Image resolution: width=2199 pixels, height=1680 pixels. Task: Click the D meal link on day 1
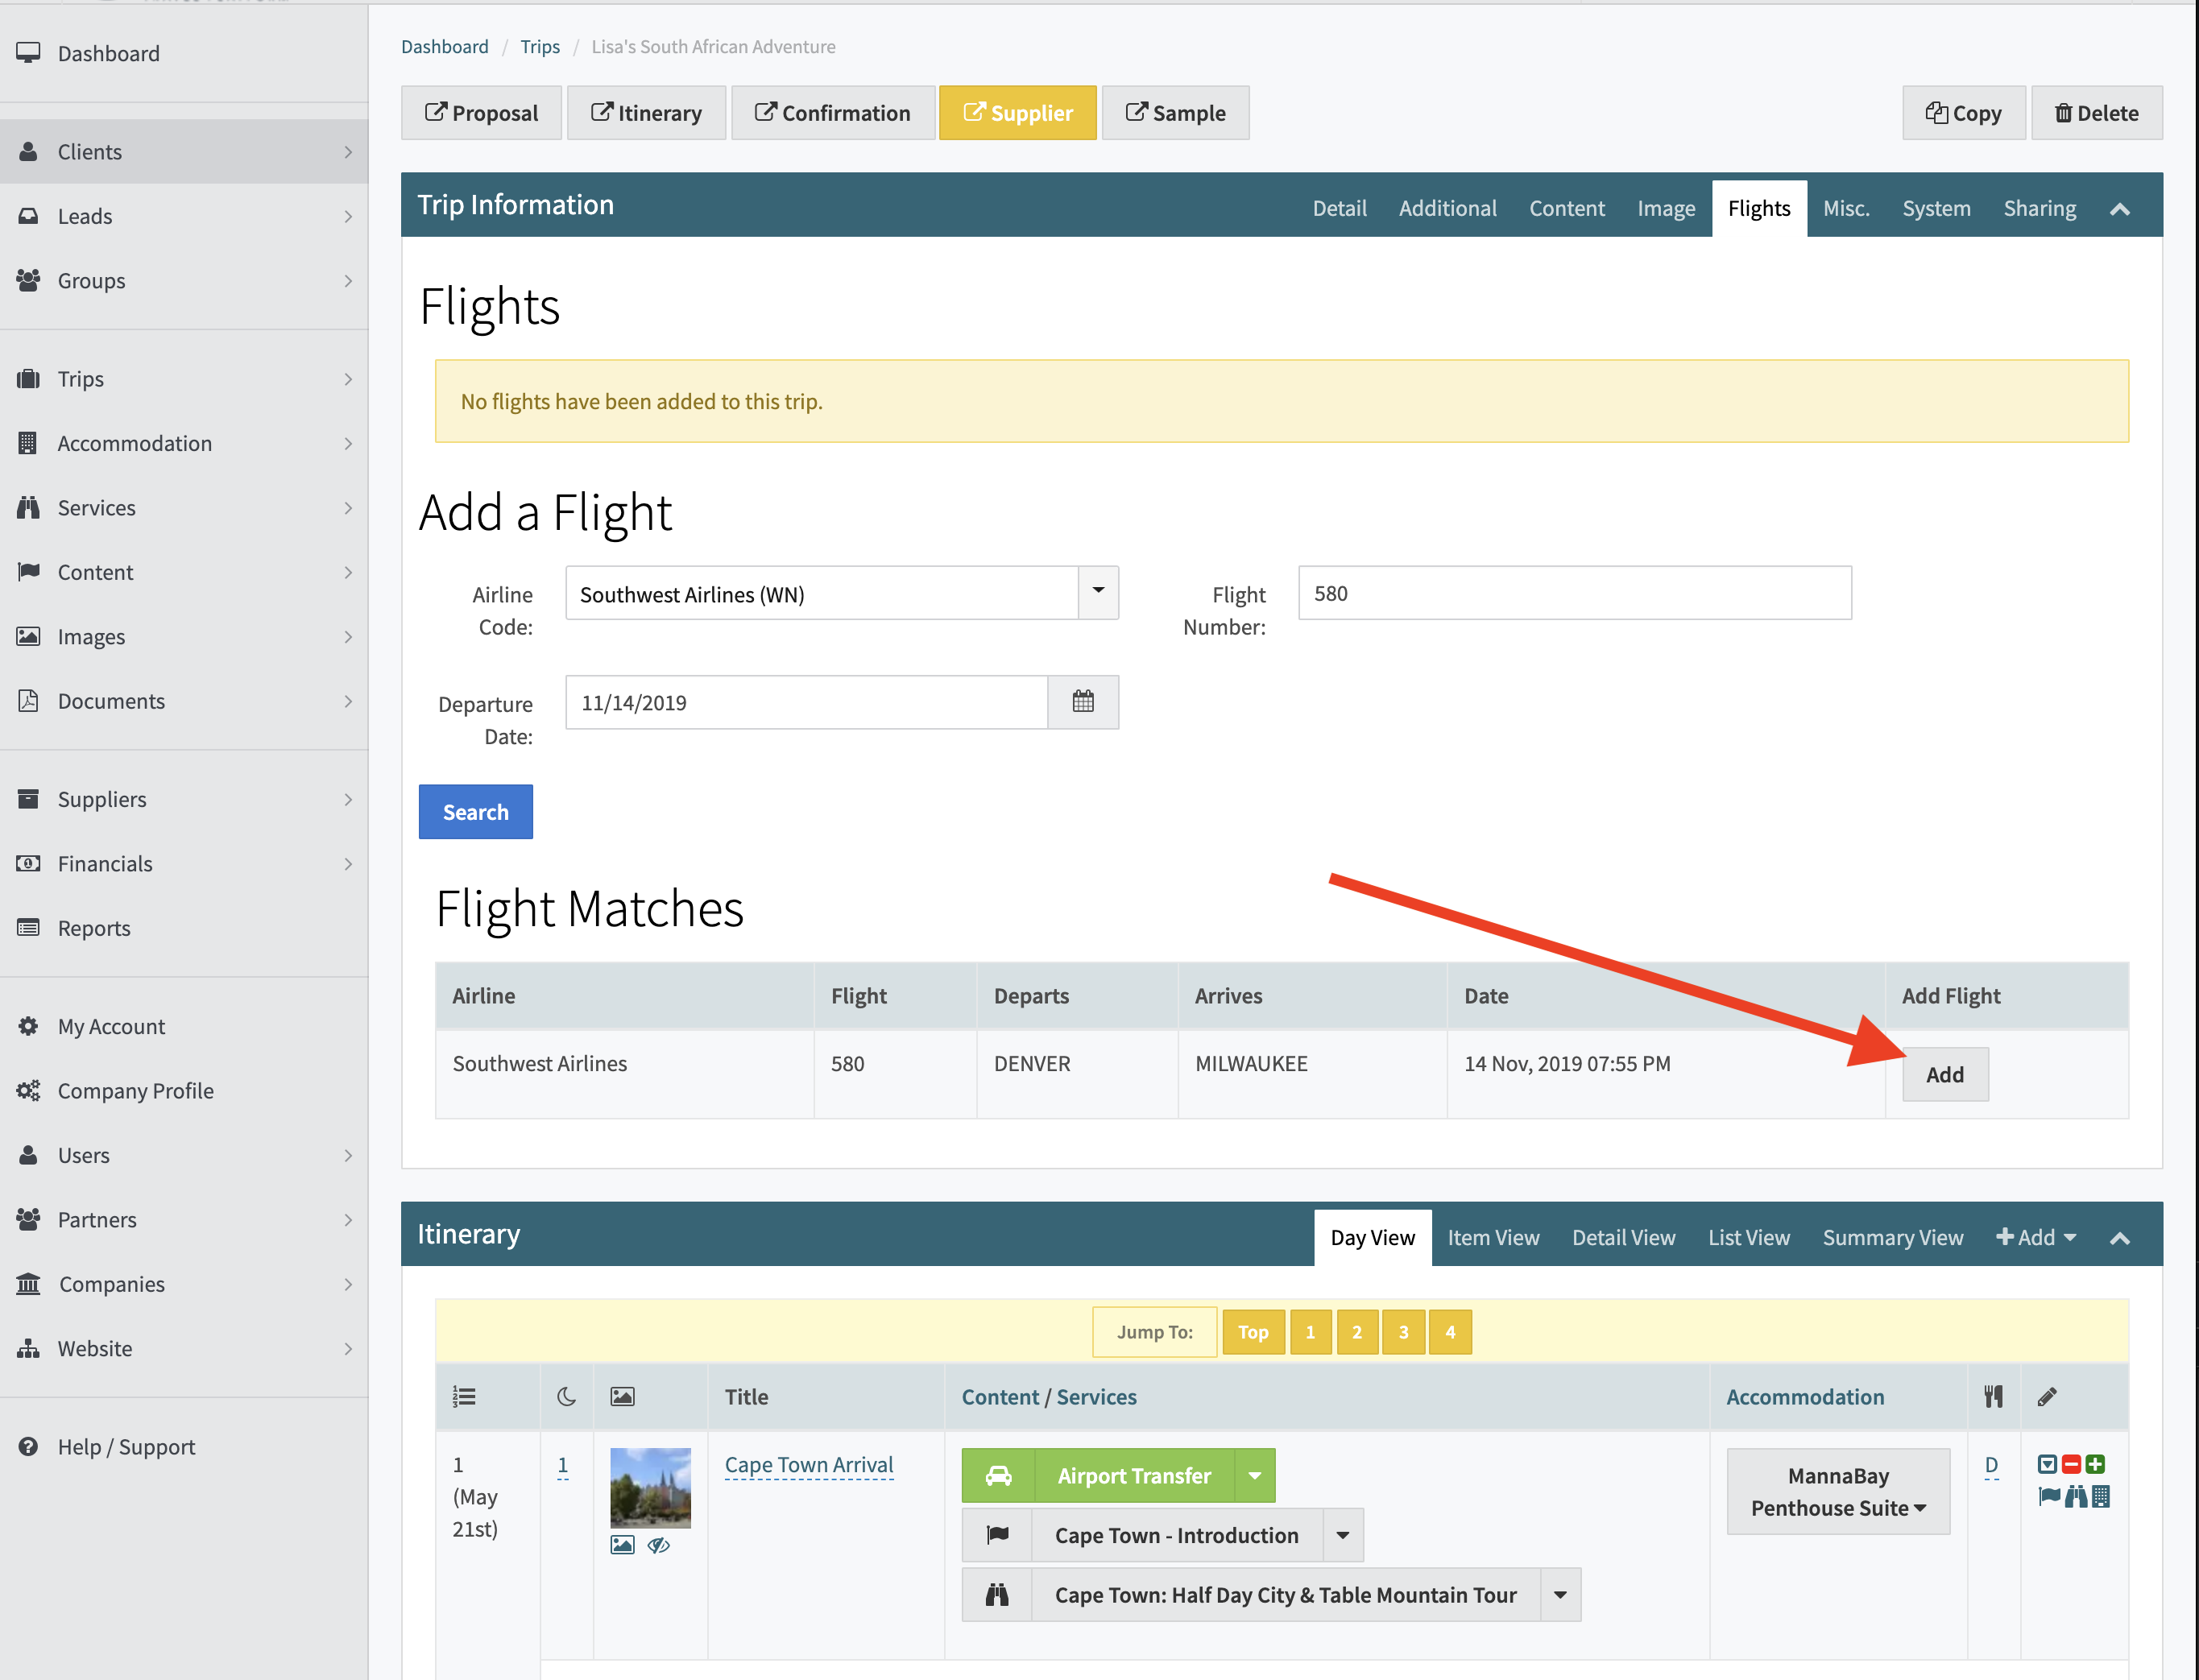click(1991, 1464)
